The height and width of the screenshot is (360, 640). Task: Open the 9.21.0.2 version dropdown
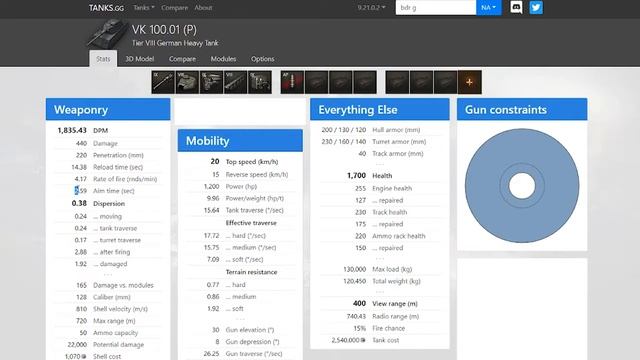(x=371, y=8)
